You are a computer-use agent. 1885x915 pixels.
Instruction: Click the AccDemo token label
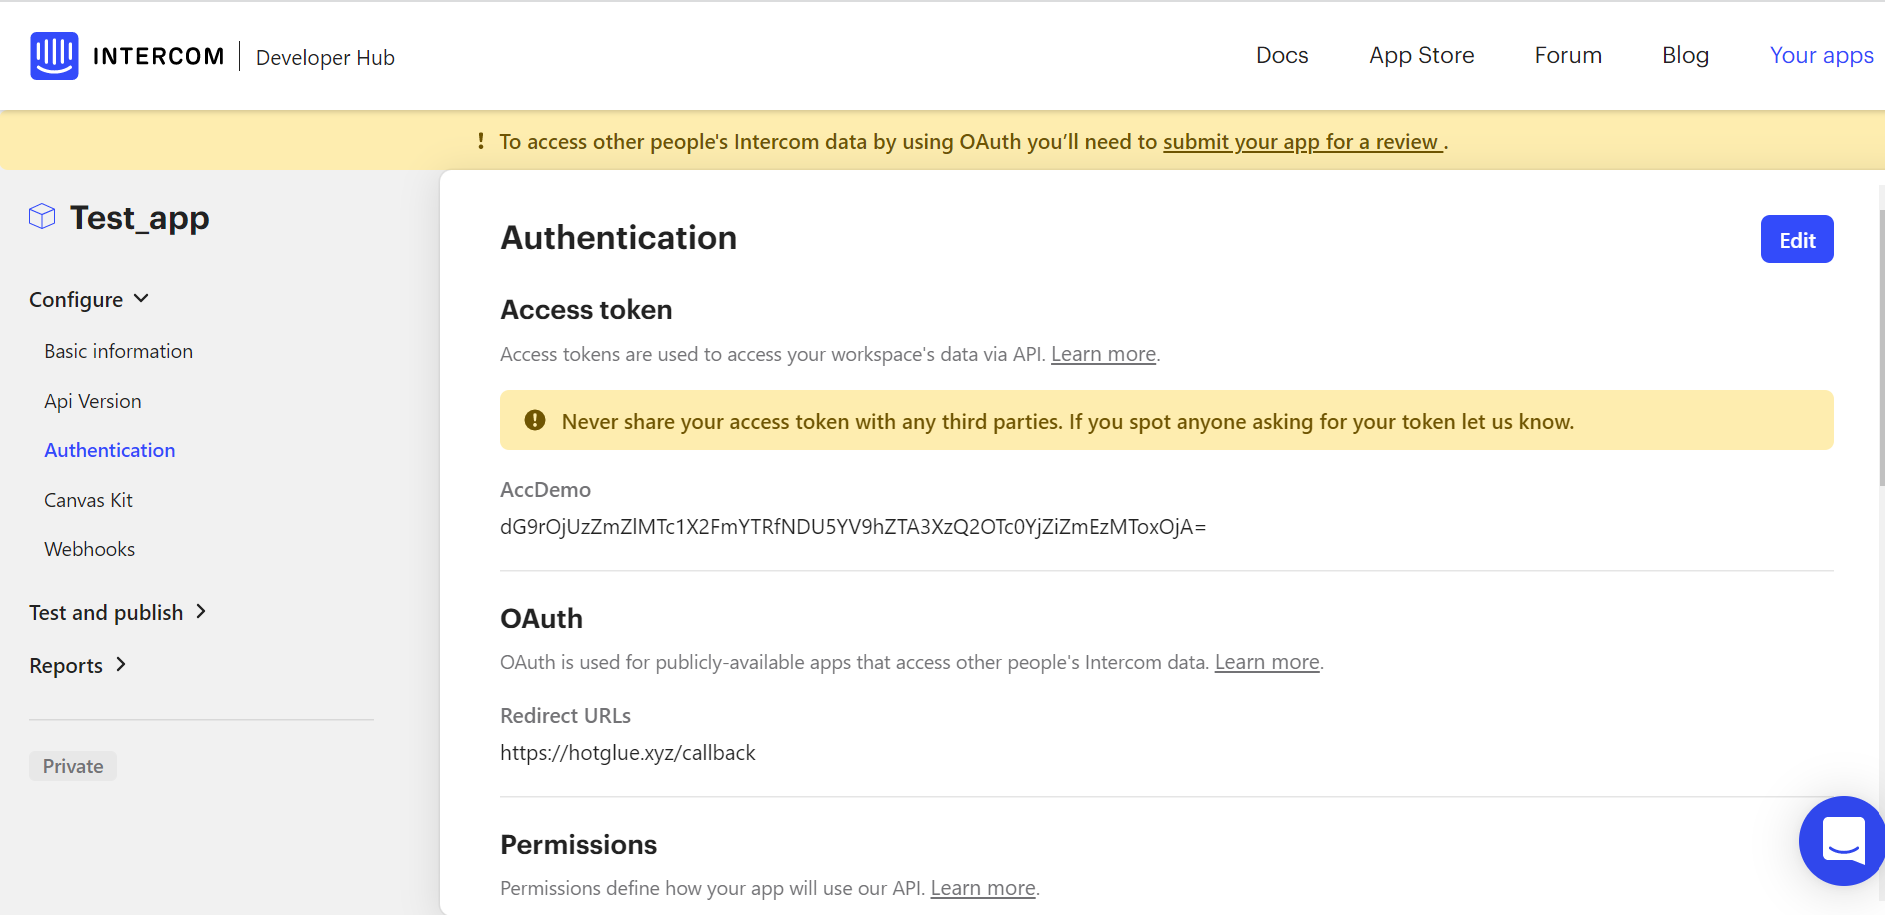pyautogui.click(x=545, y=490)
